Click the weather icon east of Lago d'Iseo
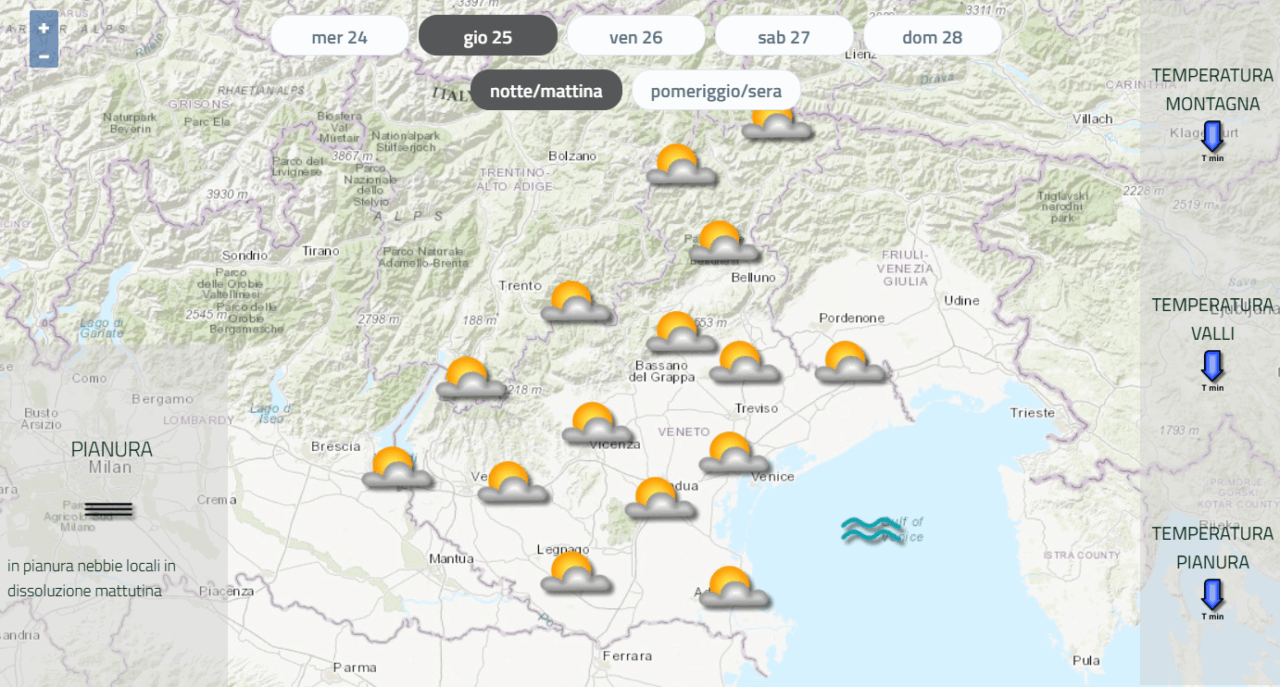 point(471,378)
